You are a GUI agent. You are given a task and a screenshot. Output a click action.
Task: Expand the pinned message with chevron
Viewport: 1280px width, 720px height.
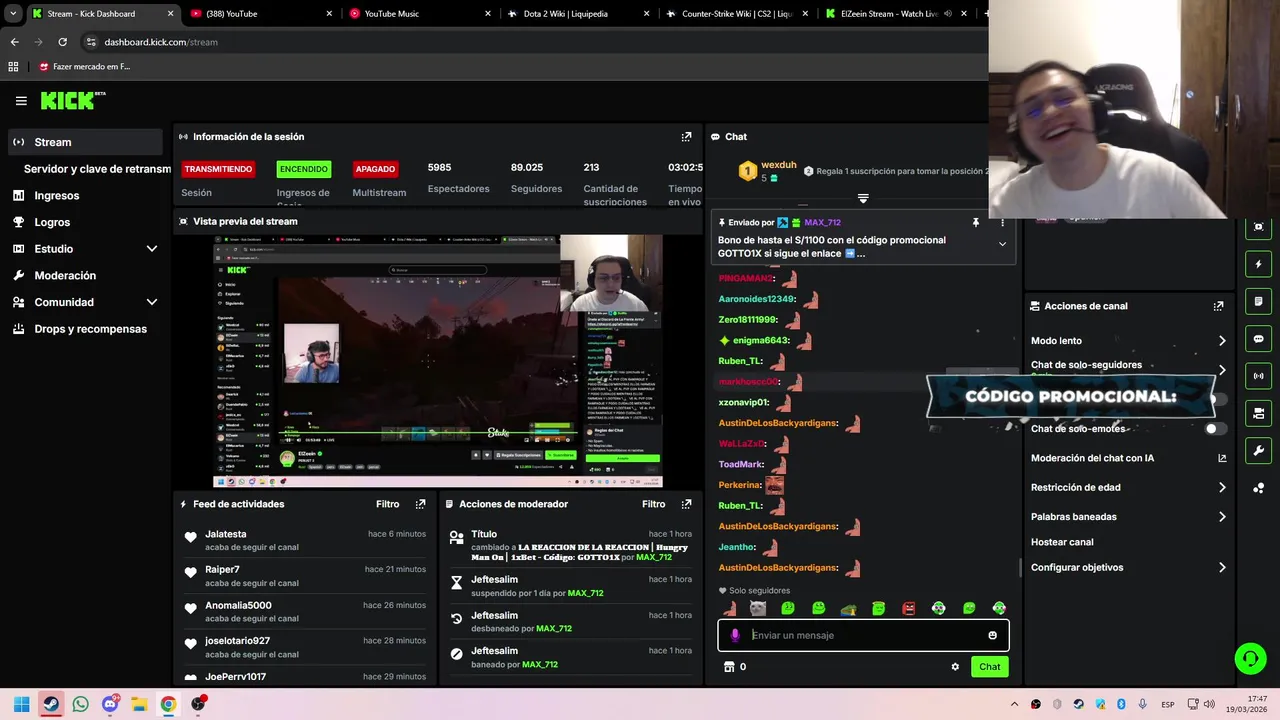pos(1002,244)
